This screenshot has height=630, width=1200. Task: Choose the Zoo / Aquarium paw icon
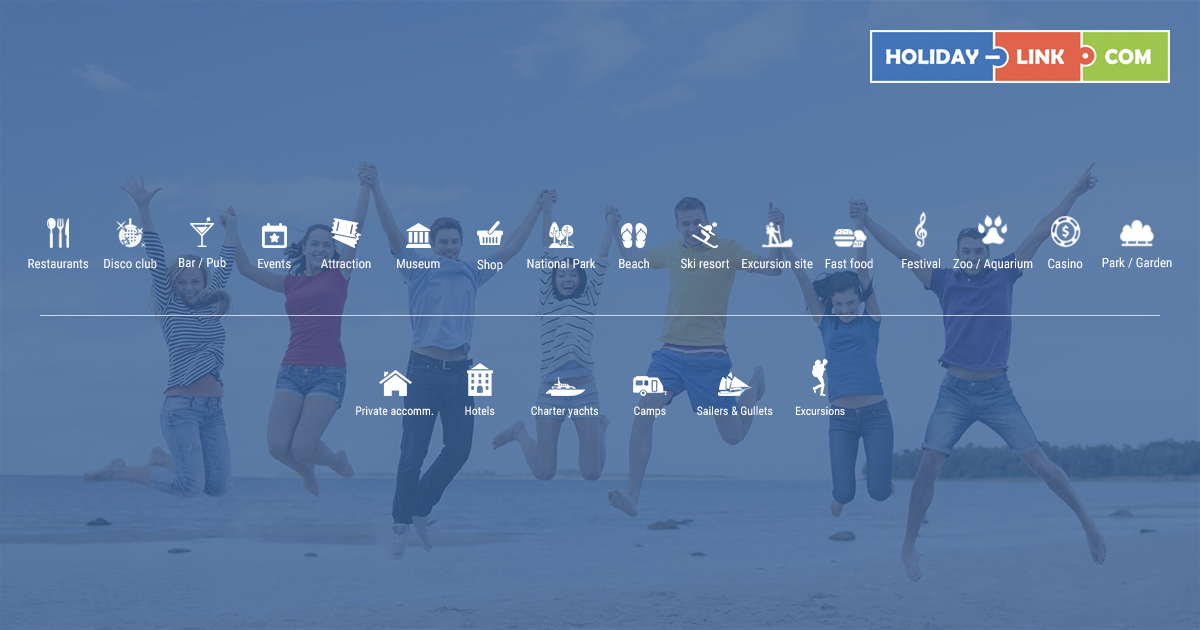pos(993,231)
